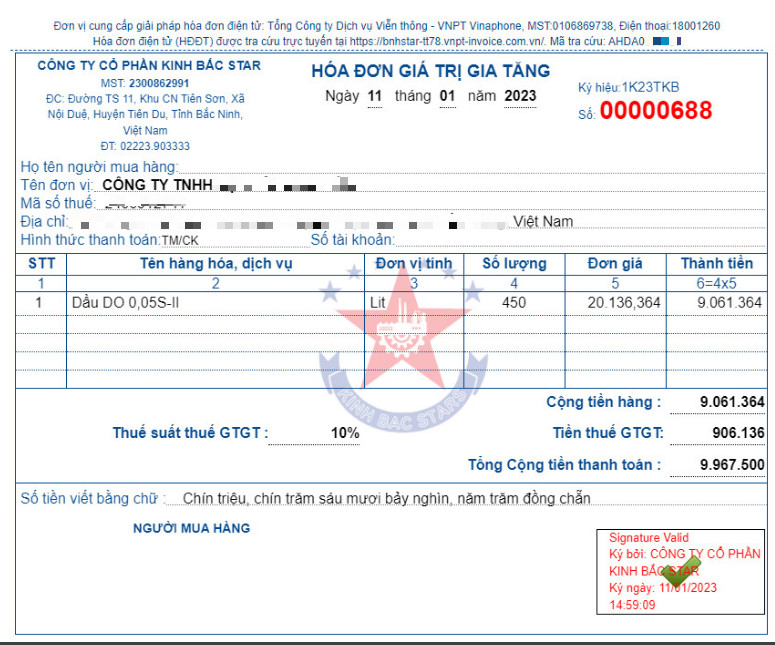Select item name Dầu DO 0,05S-II
Screen dimensions: 775x645
[126, 302]
